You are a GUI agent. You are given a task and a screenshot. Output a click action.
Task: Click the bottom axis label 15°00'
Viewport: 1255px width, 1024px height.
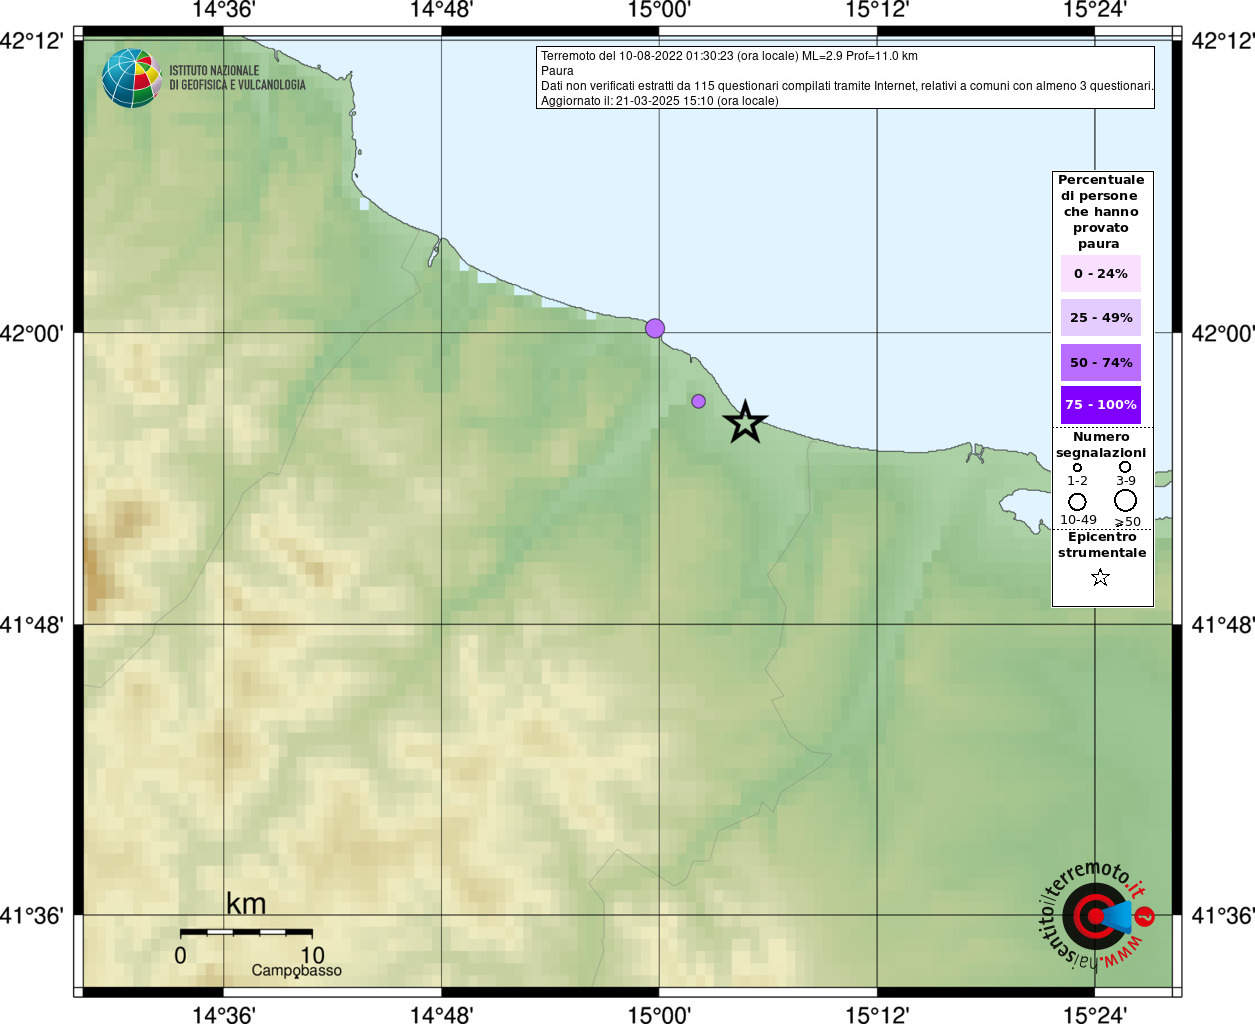(659, 1014)
